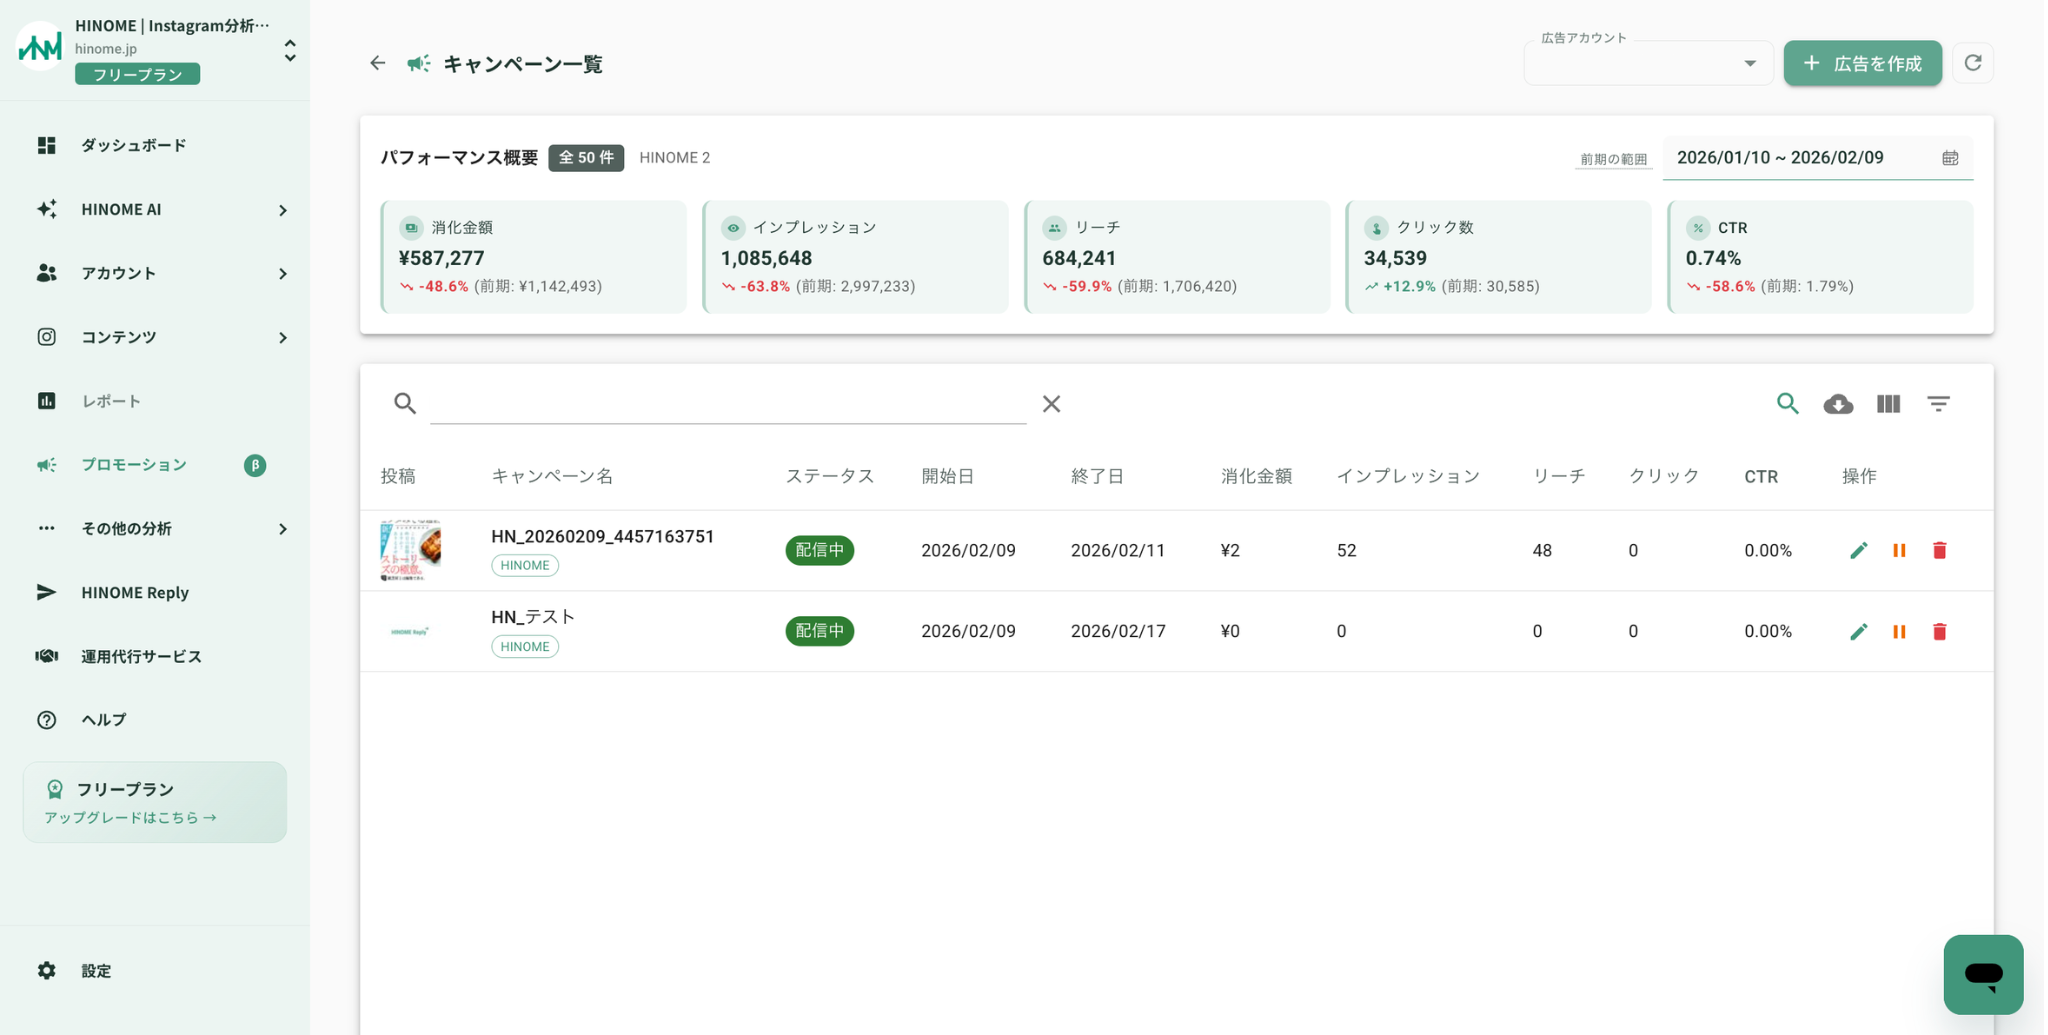This screenshot has width=2048, height=1035.
Task: Expand the その他の分析 submenu
Action: [x=283, y=529]
